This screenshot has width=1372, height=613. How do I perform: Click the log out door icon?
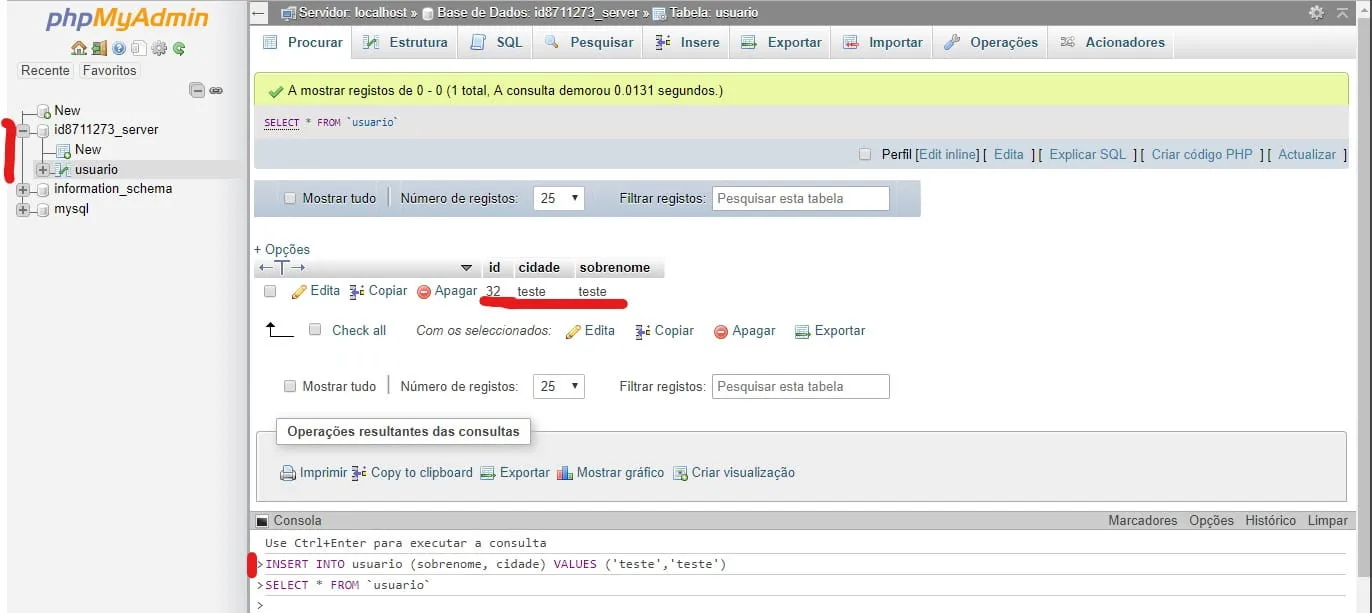[99, 48]
